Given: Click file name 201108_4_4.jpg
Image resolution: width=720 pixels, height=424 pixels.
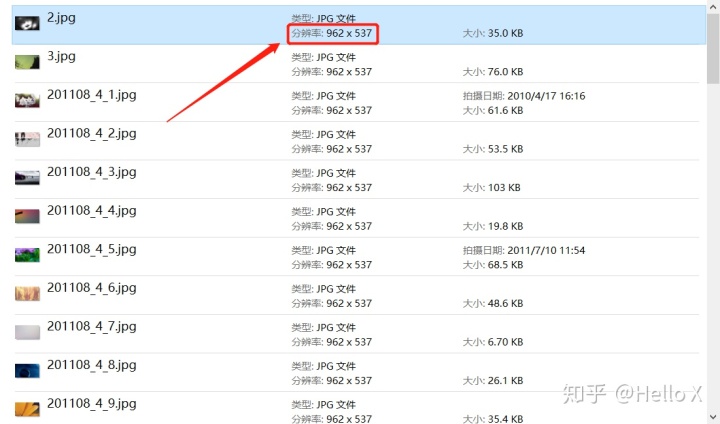Looking at the screenshot, I should [91, 211].
